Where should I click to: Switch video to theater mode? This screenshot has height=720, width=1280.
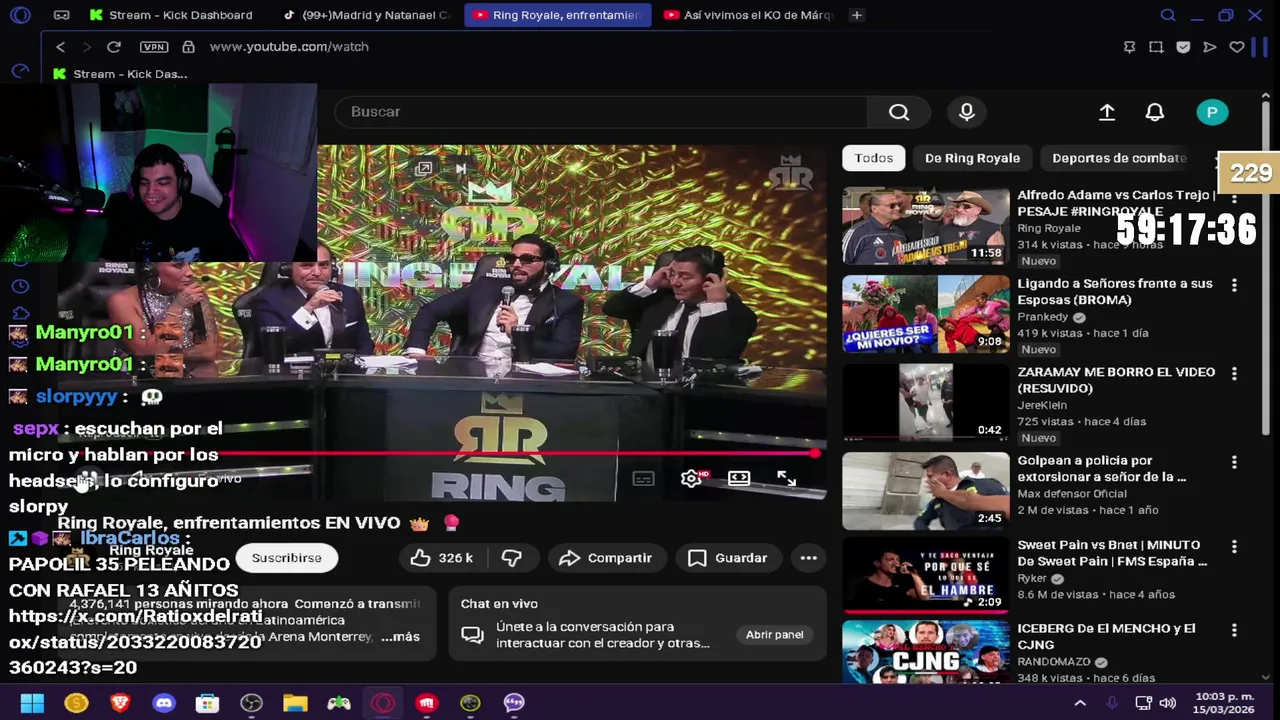click(x=739, y=479)
